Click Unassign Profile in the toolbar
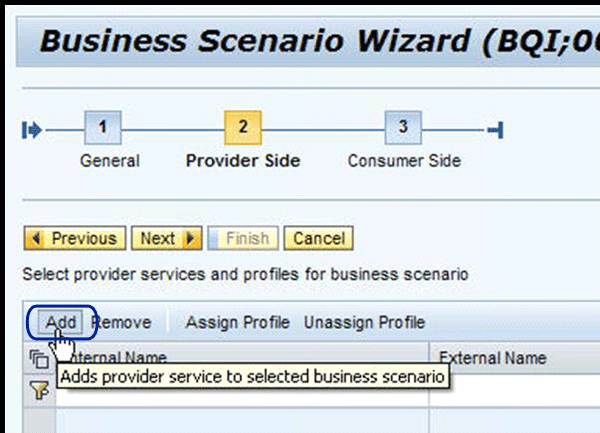 point(364,322)
